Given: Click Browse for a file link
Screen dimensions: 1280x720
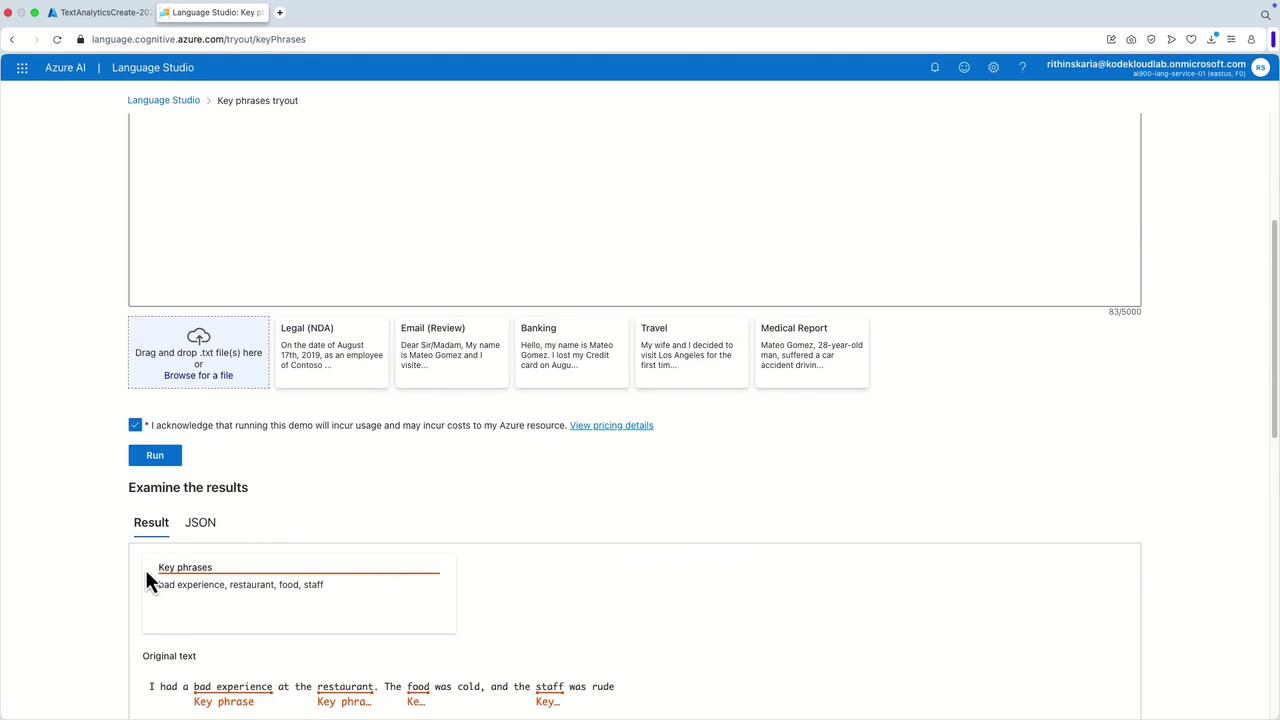Looking at the screenshot, I should [x=198, y=375].
